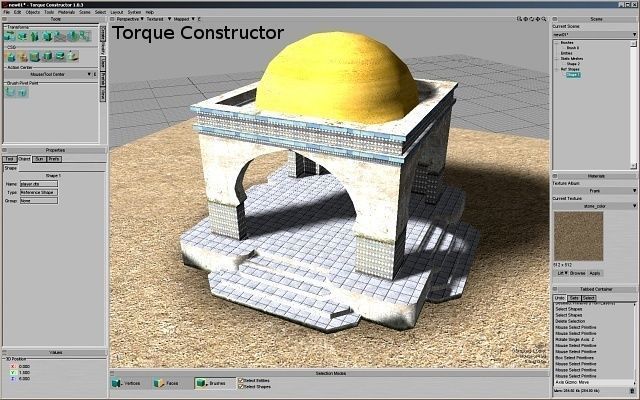The height and width of the screenshot is (400, 640).
Task: Click the fourth CSG operation icon
Action: (48, 56)
